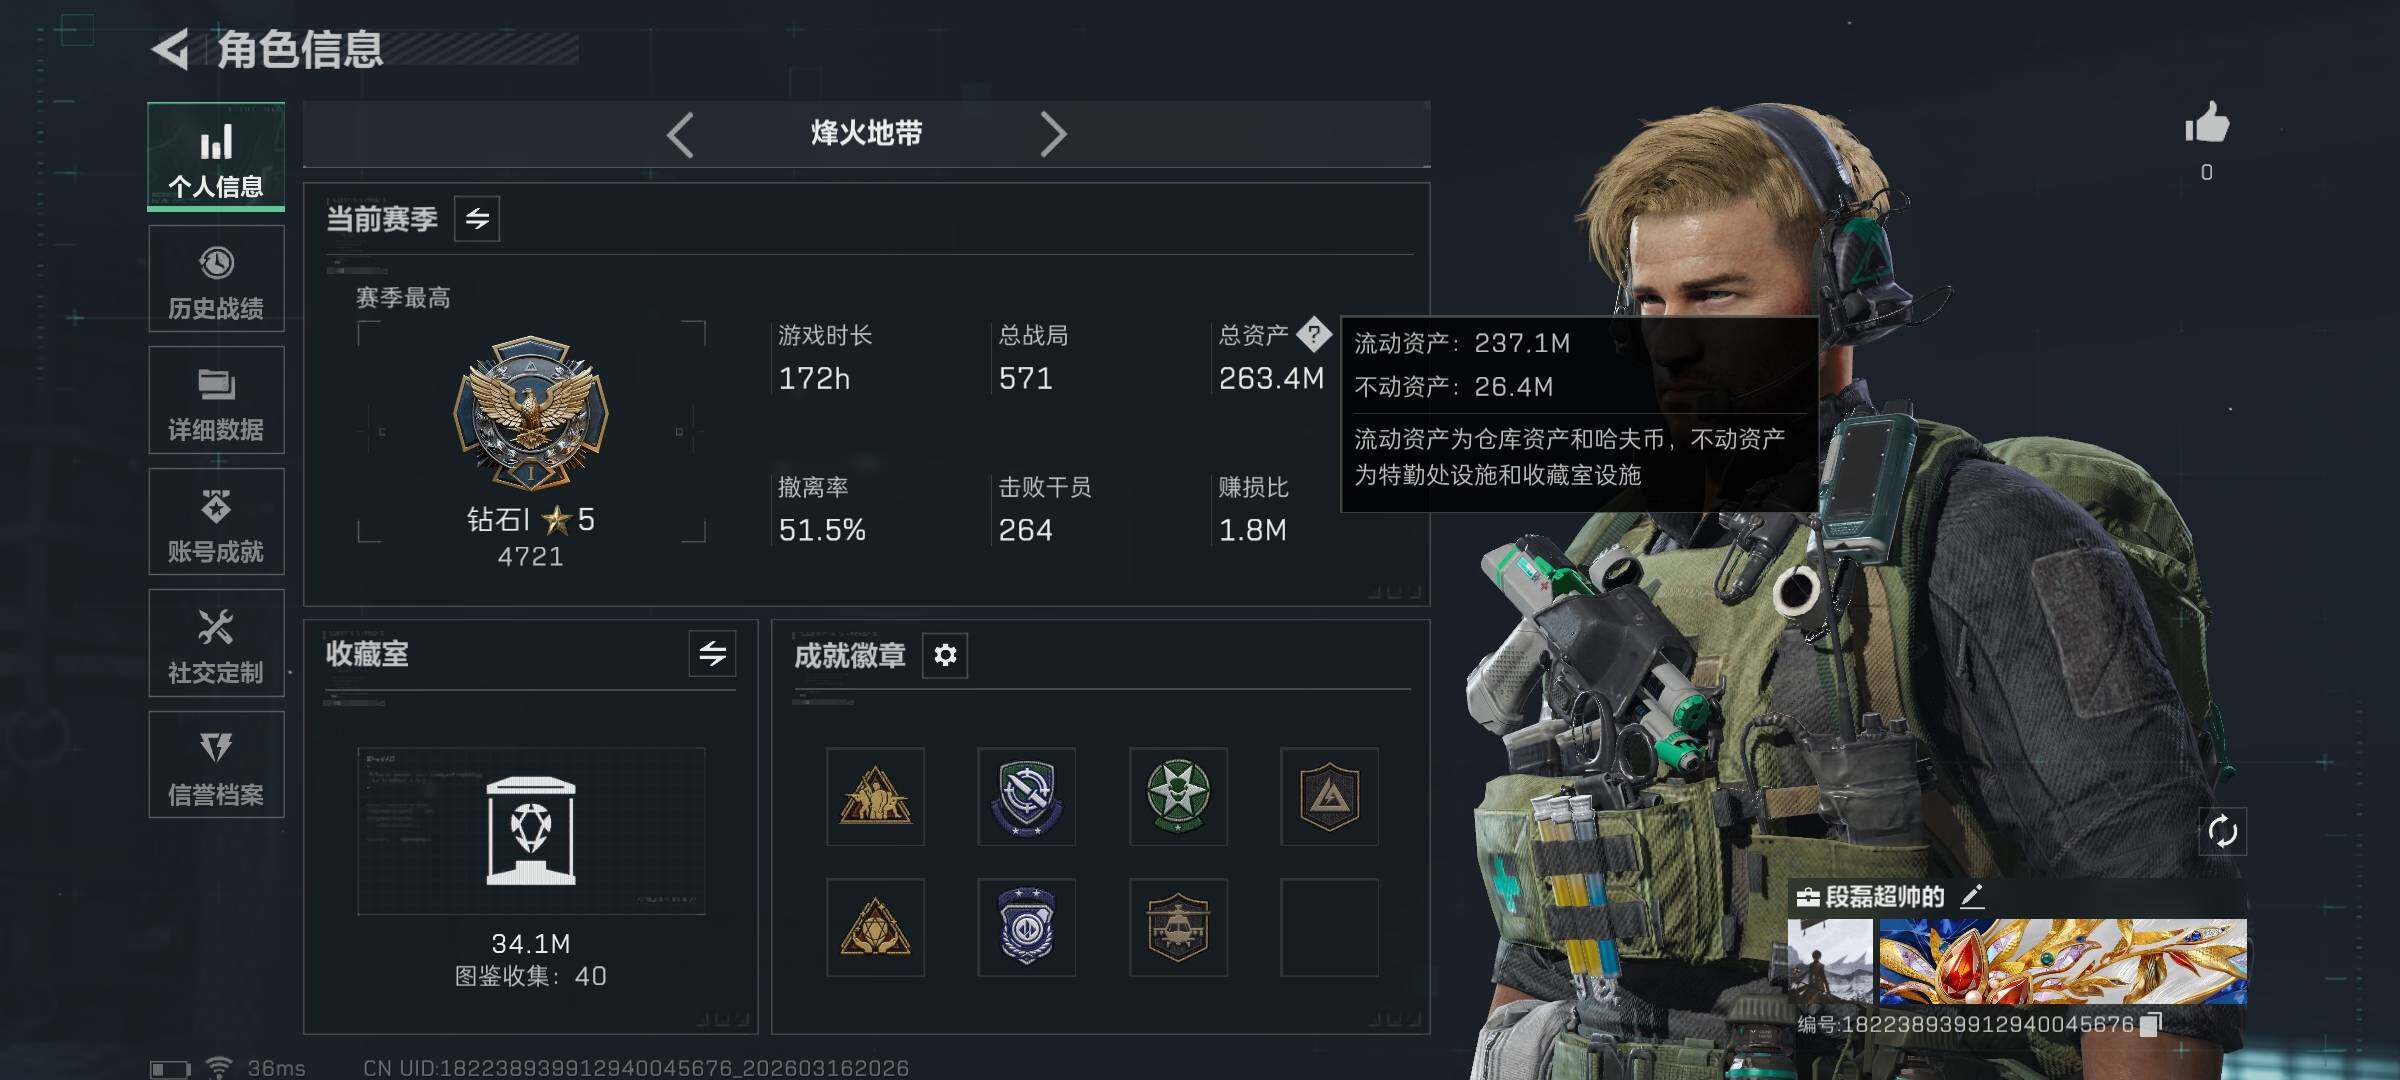Toggle the 收藏室 swap view button

coord(712,654)
